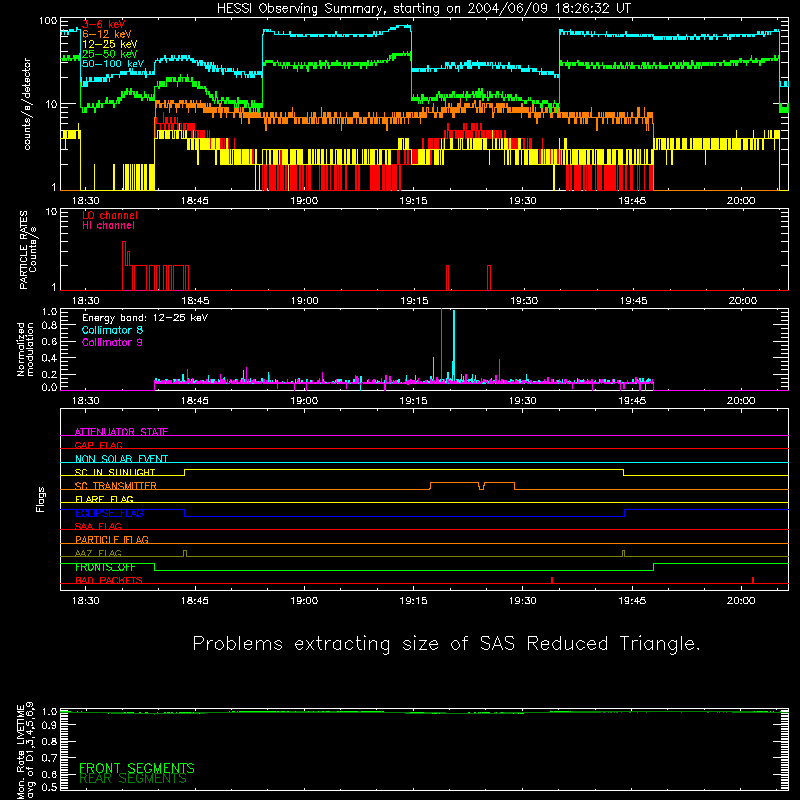Select the 25-50 keV legend label
The image size is (800, 800).
109,54
